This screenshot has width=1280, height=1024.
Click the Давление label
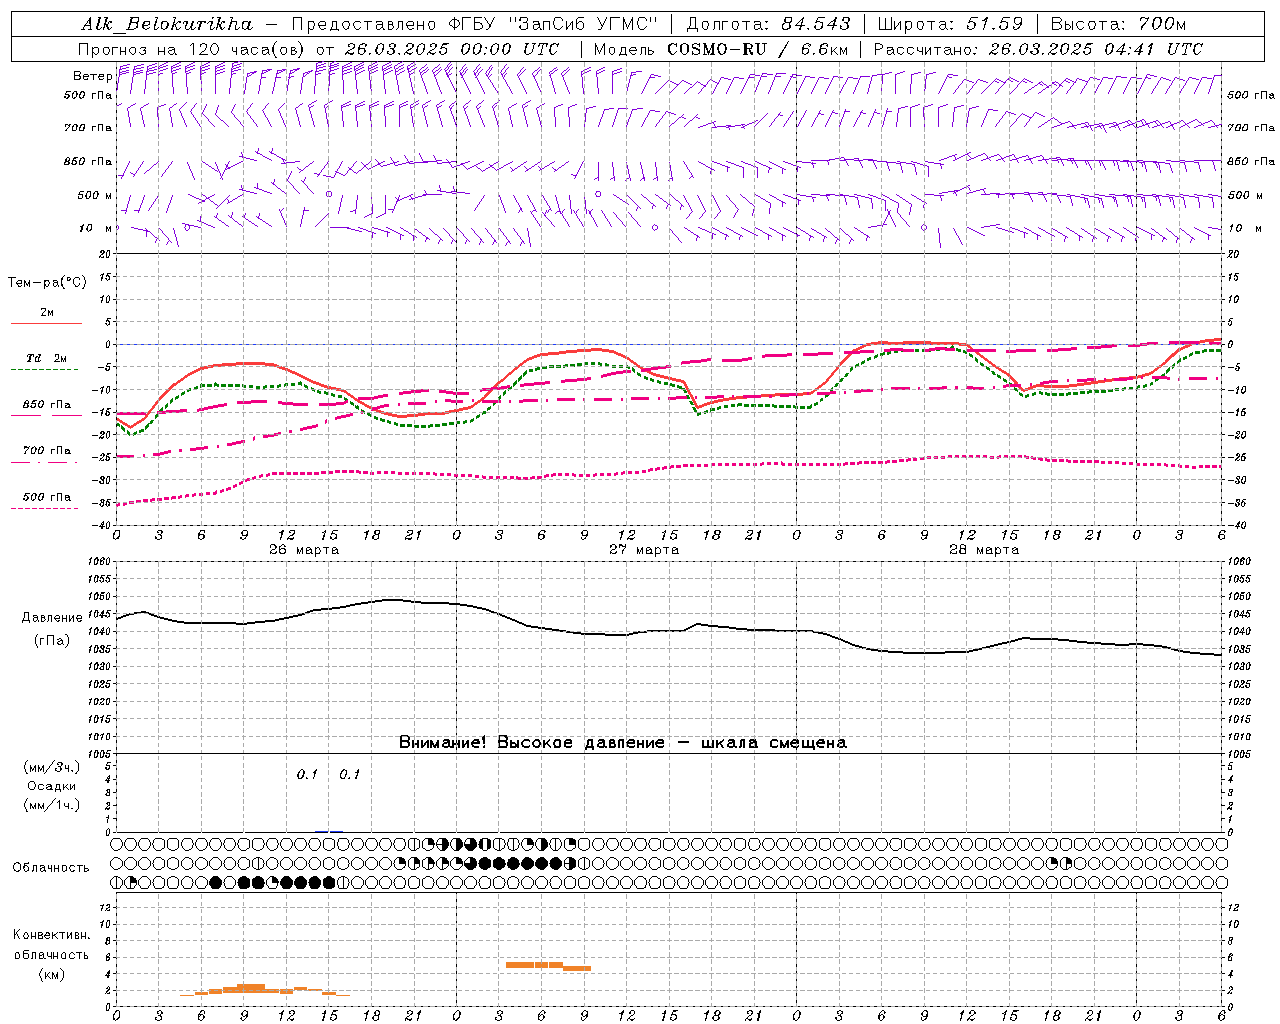pyautogui.click(x=52, y=617)
